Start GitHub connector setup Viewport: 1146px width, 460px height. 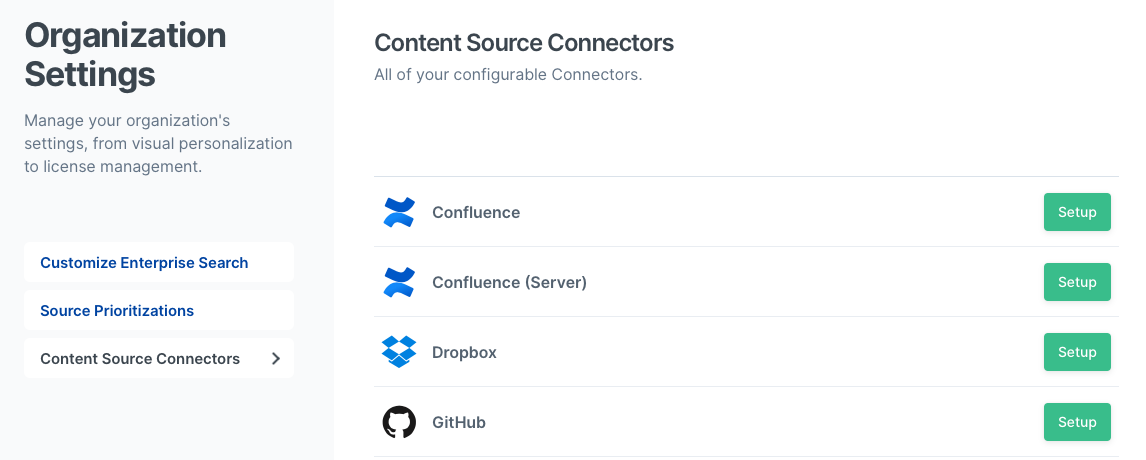[x=1077, y=422]
